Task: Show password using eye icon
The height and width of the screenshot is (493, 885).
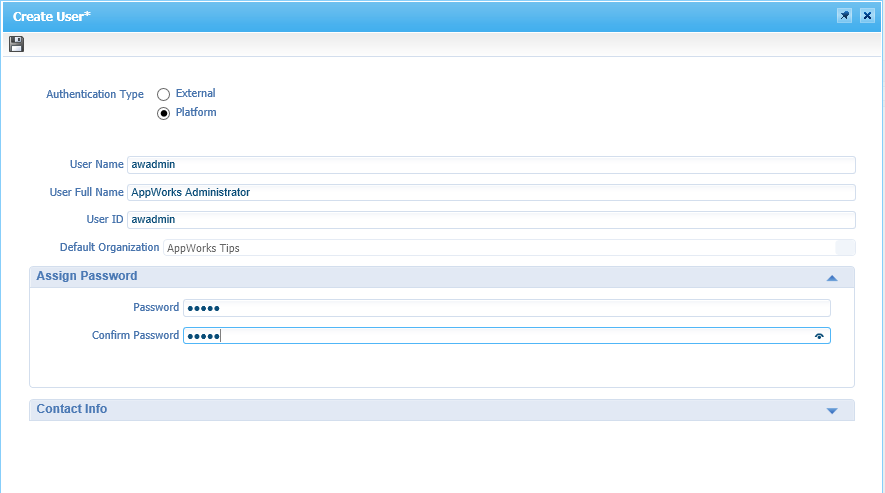Action: point(819,336)
